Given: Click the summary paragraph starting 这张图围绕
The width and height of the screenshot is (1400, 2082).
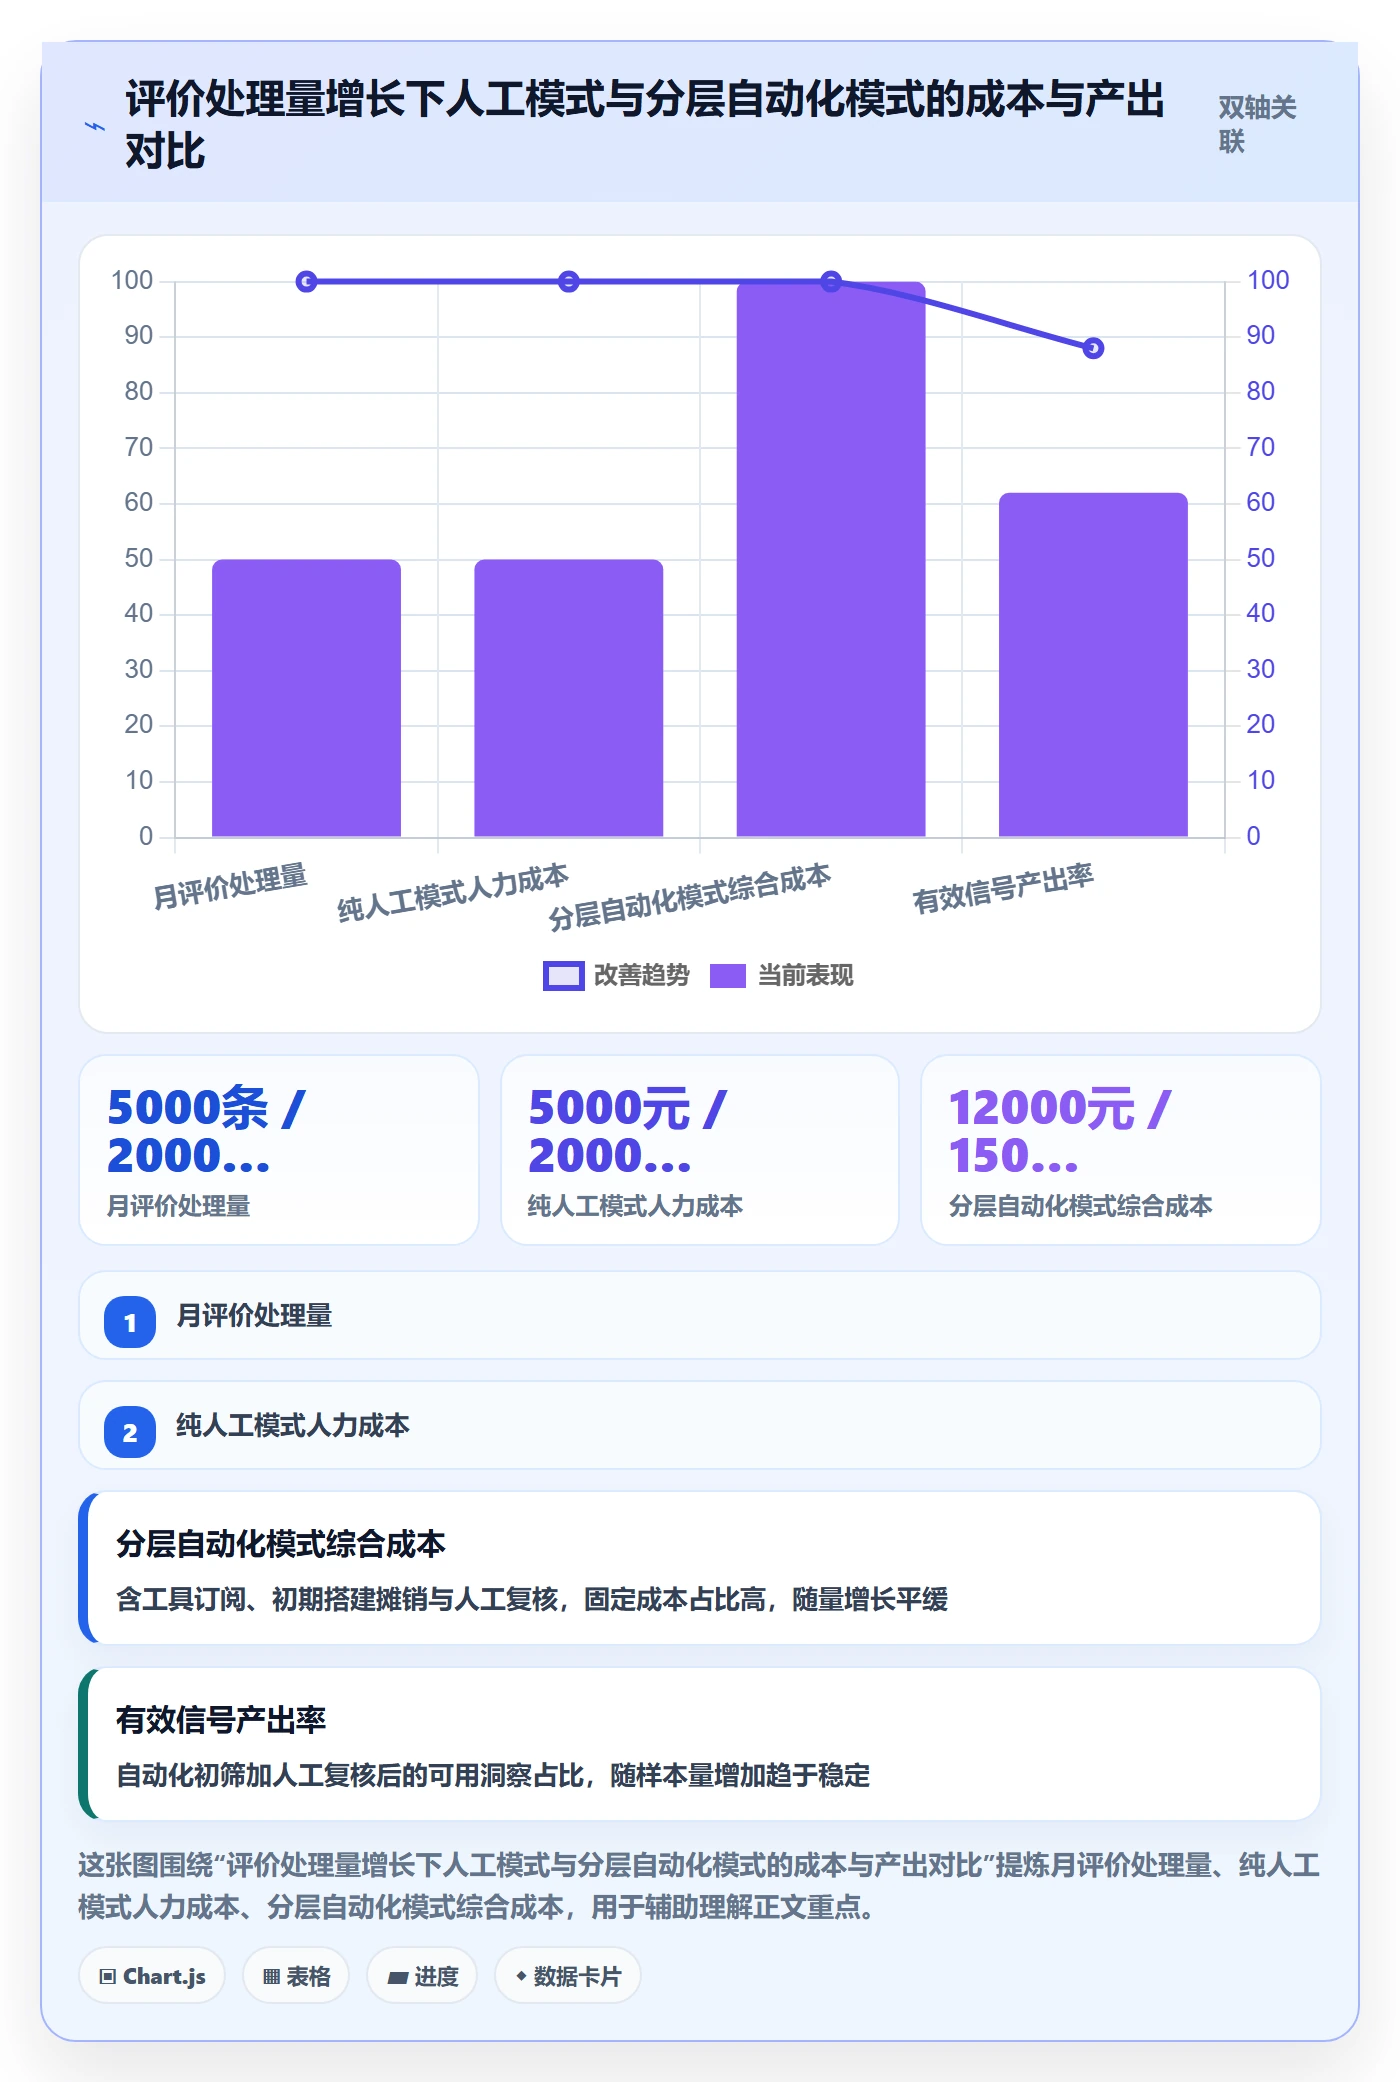Looking at the screenshot, I should pos(700,1886).
